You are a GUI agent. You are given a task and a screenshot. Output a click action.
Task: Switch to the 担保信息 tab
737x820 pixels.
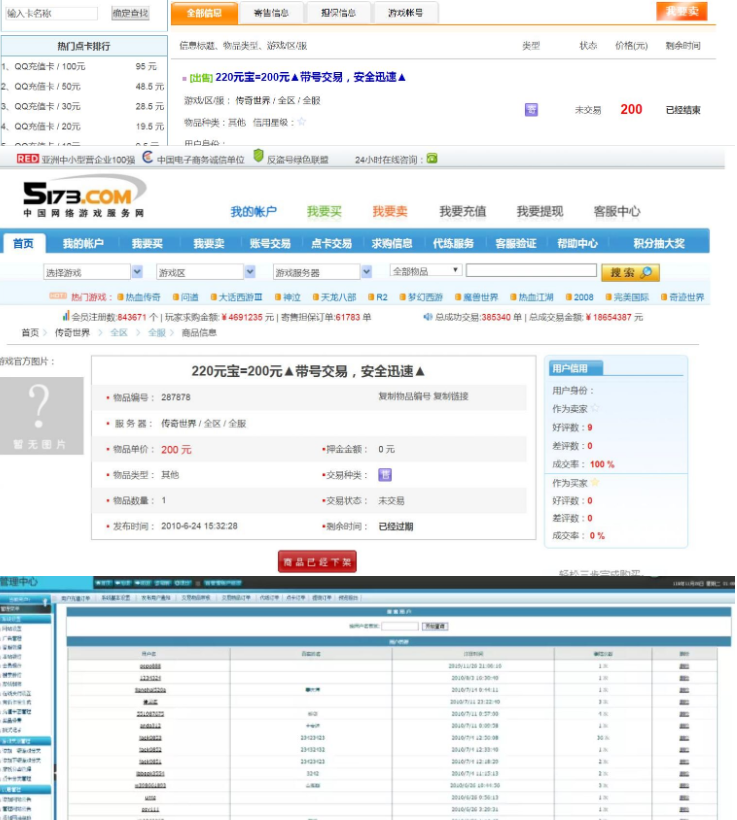338,14
